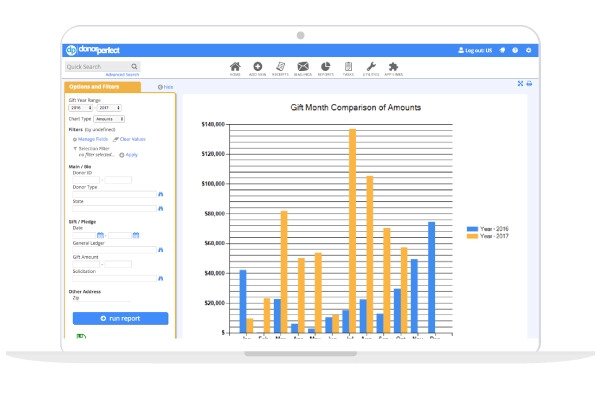Open the State lookup binoculars
This screenshot has height=400, width=600.
(x=161, y=208)
